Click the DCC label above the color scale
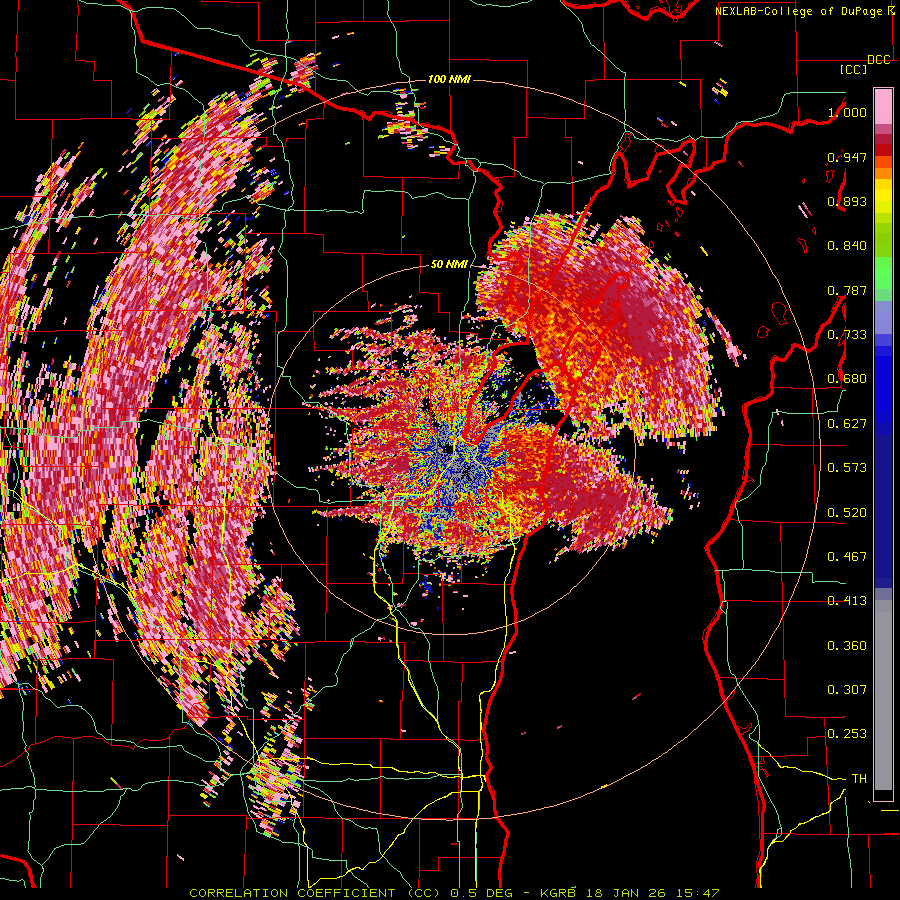Image resolution: width=900 pixels, height=900 pixels. tap(879, 60)
